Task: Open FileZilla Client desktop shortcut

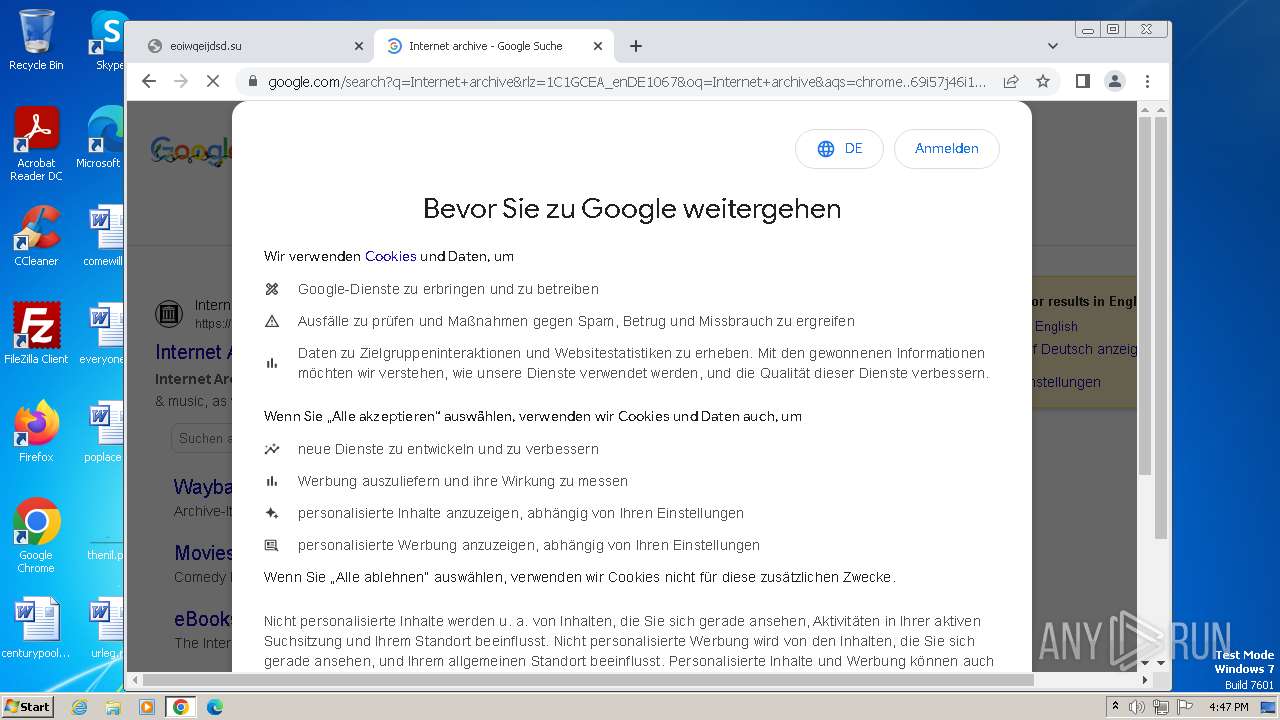Action: pyautogui.click(x=36, y=333)
